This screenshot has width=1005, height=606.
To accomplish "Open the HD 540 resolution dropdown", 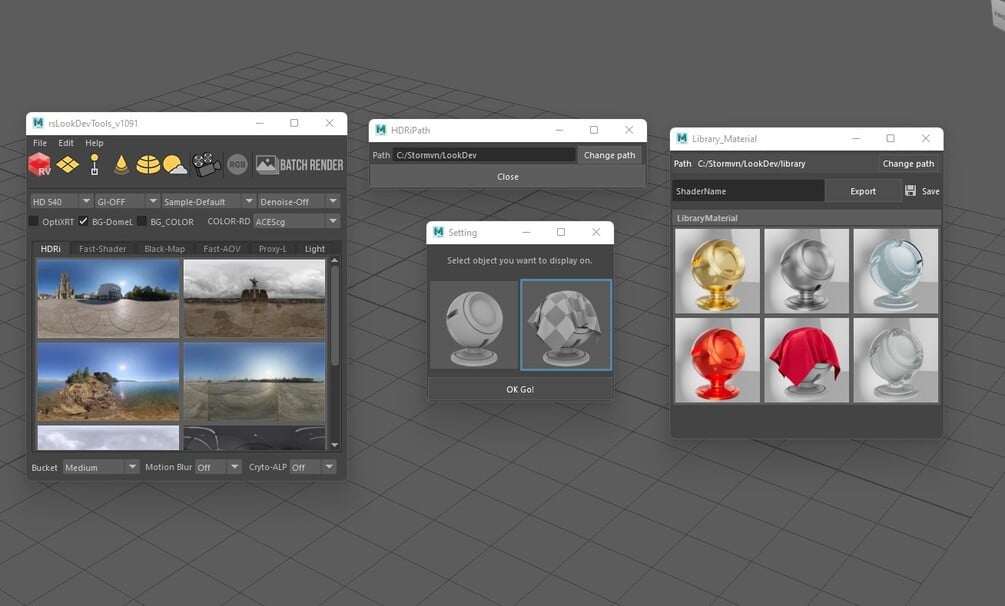I will click(x=62, y=201).
